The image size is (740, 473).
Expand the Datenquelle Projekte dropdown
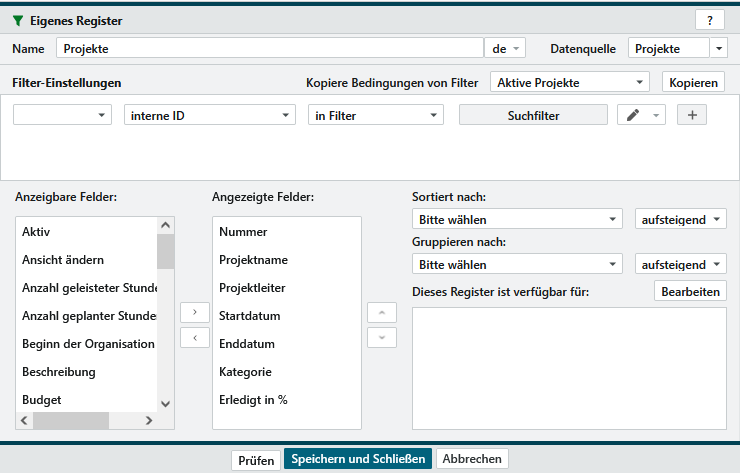[x=718, y=48]
